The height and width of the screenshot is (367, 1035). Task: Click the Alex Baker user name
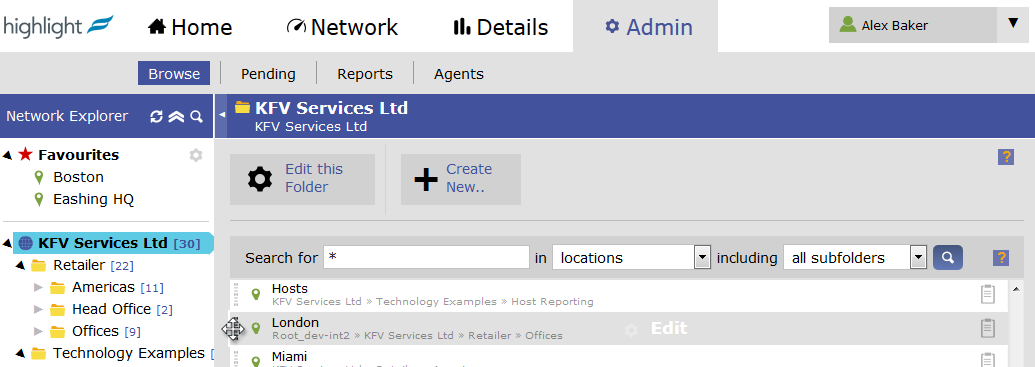tap(894, 26)
